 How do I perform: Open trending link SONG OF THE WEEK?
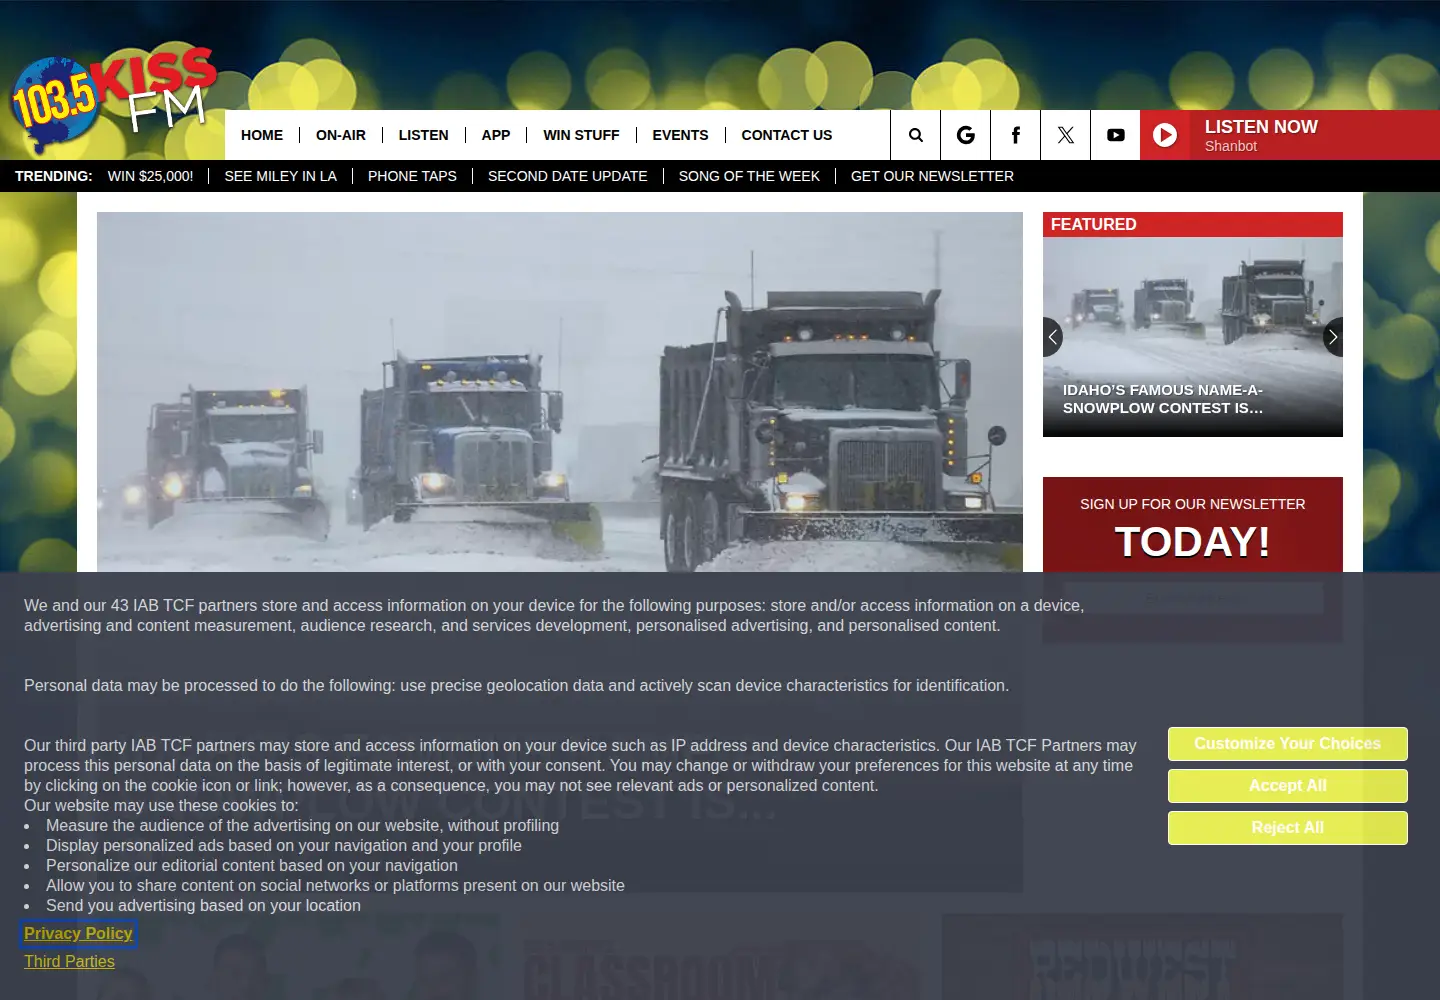[x=749, y=176]
